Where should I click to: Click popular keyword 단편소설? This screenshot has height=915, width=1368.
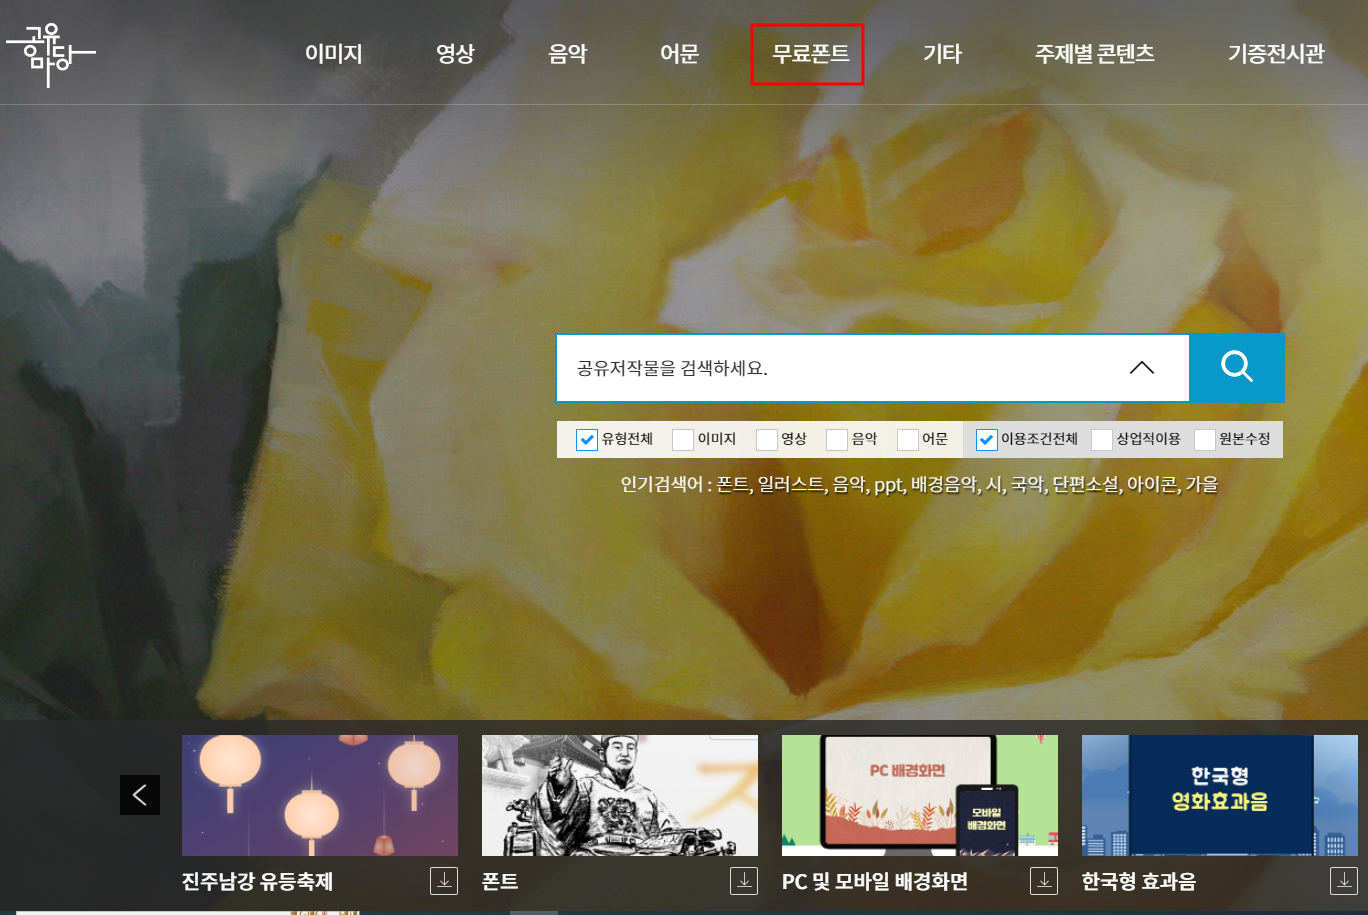click(x=1086, y=485)
